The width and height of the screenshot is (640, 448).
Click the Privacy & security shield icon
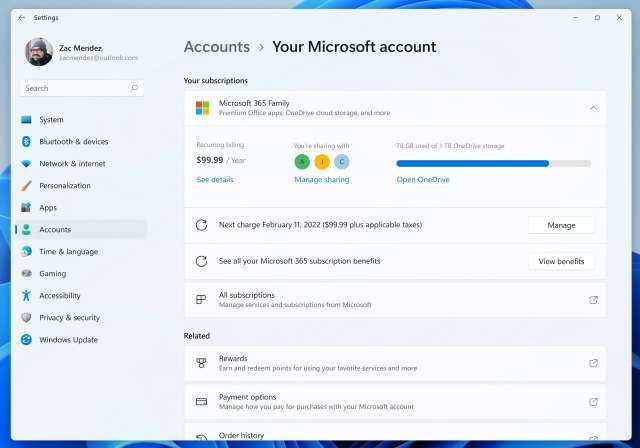coord(26,318)
